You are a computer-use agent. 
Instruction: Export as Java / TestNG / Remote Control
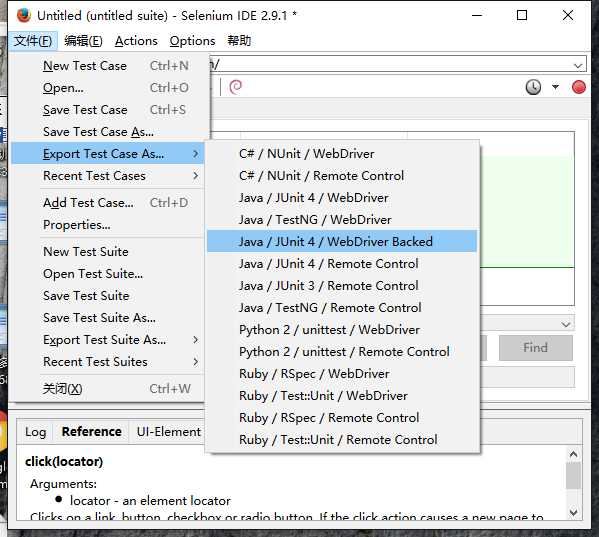pos(342,308)
